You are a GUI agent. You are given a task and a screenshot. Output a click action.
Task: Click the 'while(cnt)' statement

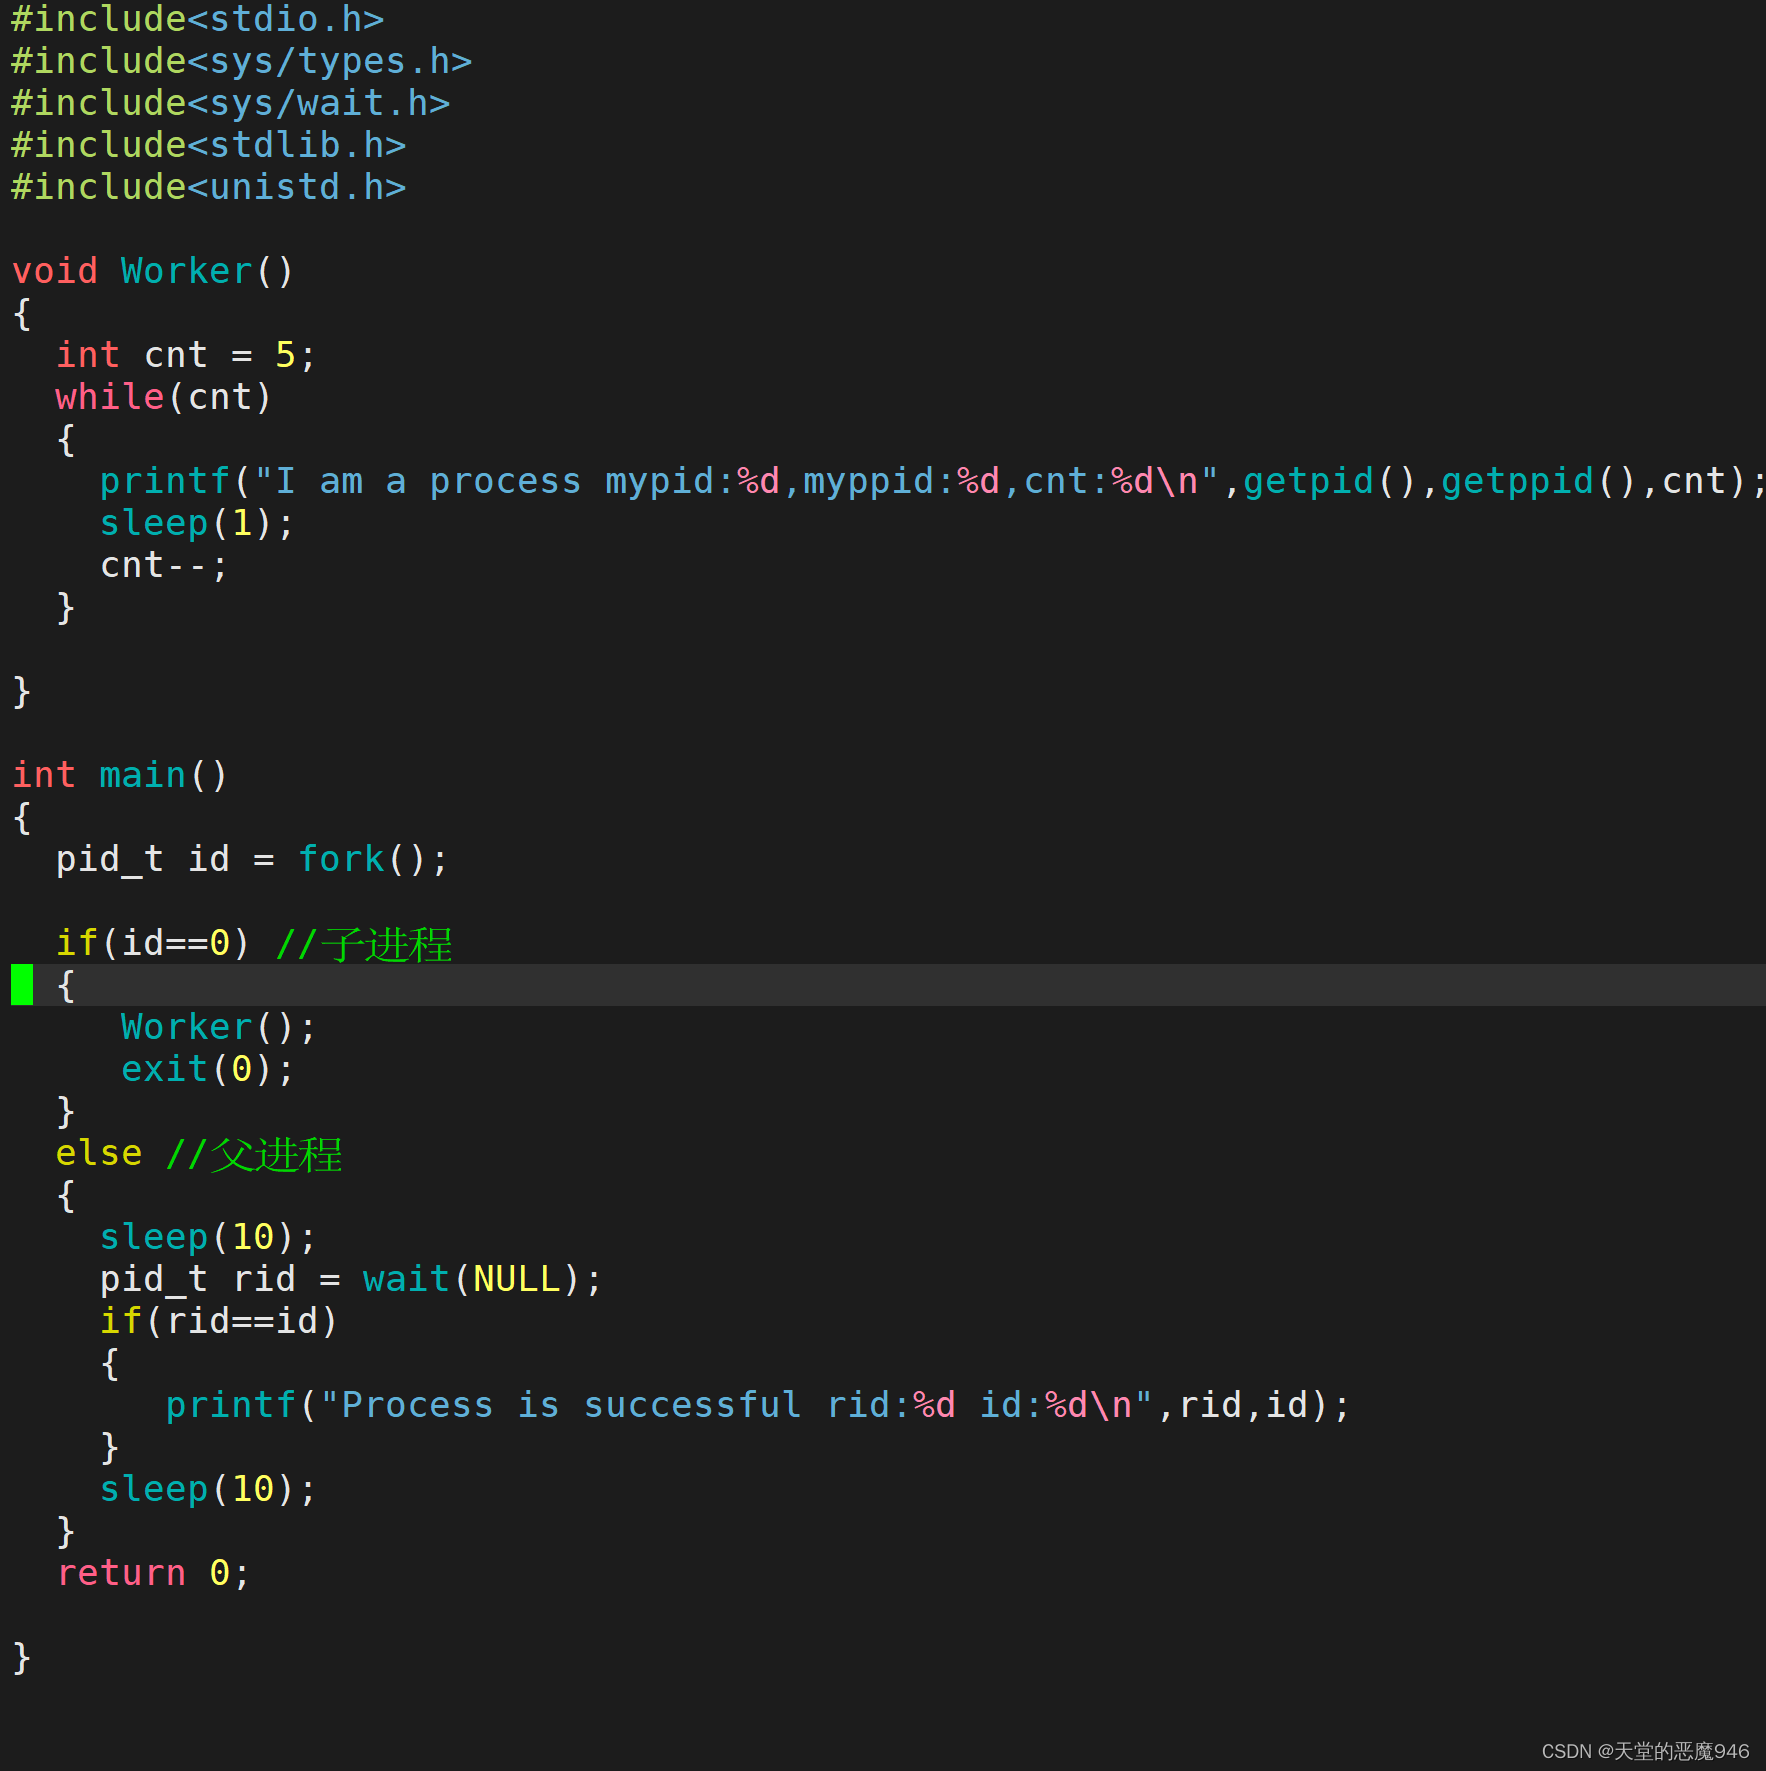pyautogui.click(x=164, y=397)
